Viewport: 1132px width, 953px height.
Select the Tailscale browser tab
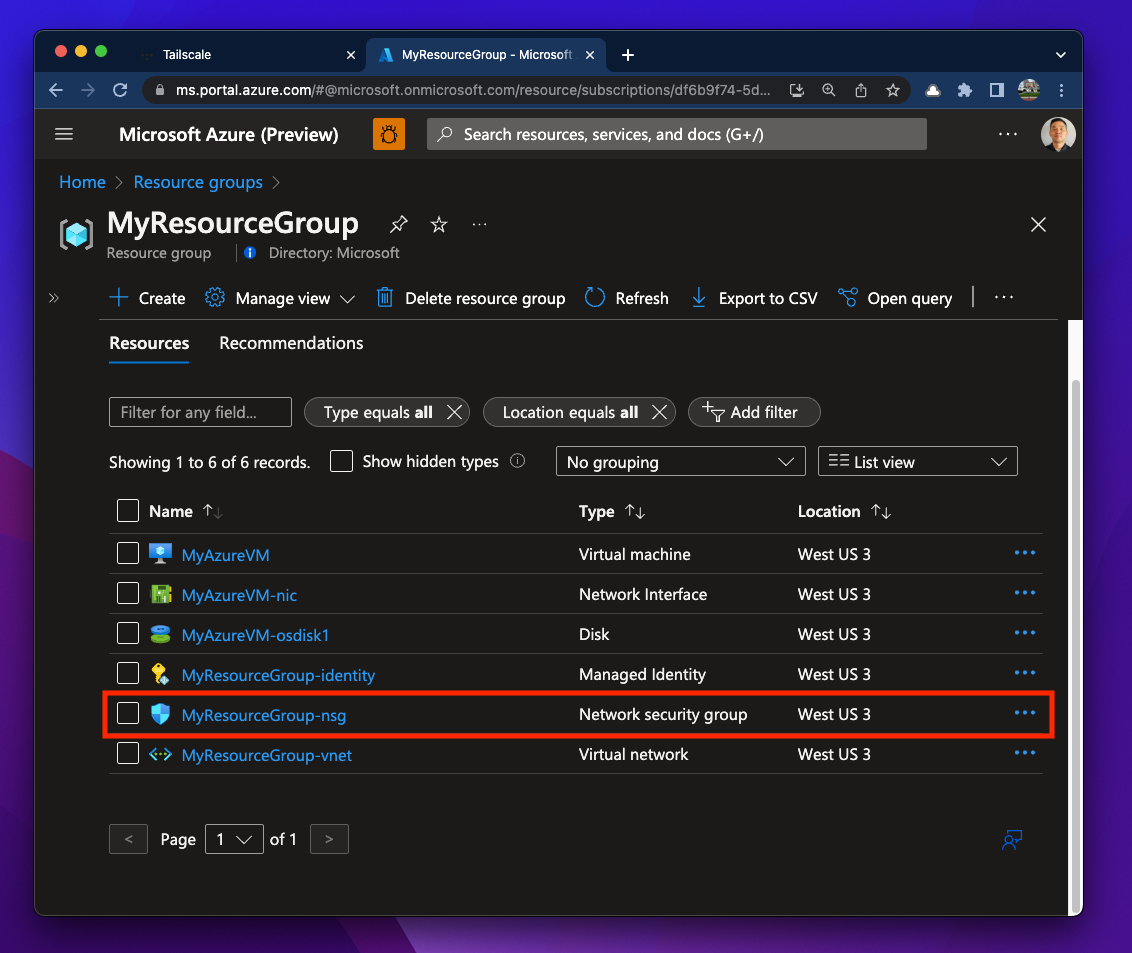point(188,55)
